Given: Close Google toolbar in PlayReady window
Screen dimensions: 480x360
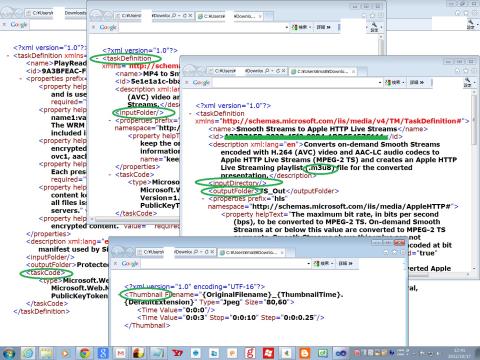Looking at the screenshot, I should [x=4, y=24].
